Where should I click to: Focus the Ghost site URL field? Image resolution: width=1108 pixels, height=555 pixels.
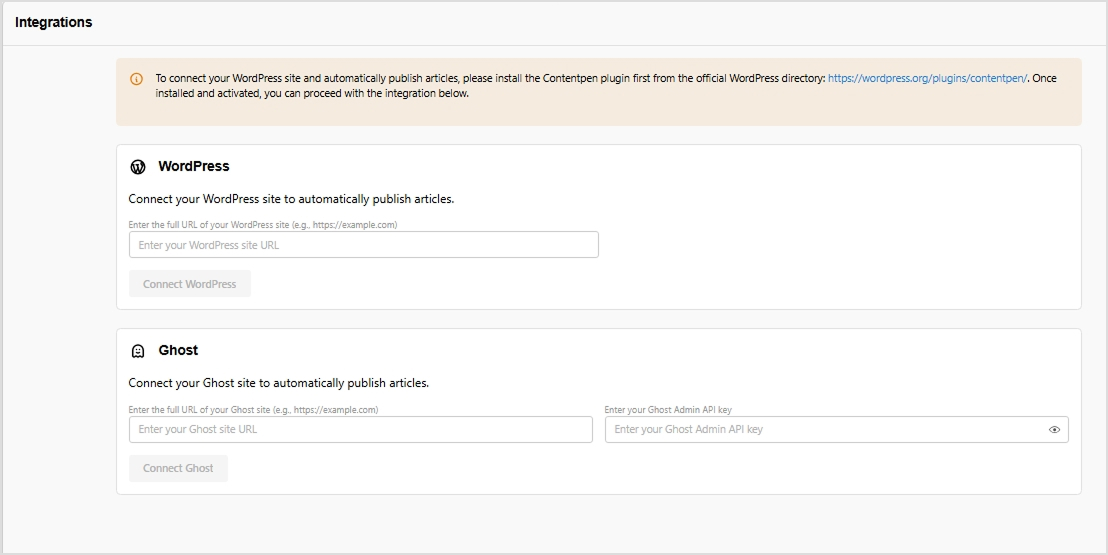360,429
